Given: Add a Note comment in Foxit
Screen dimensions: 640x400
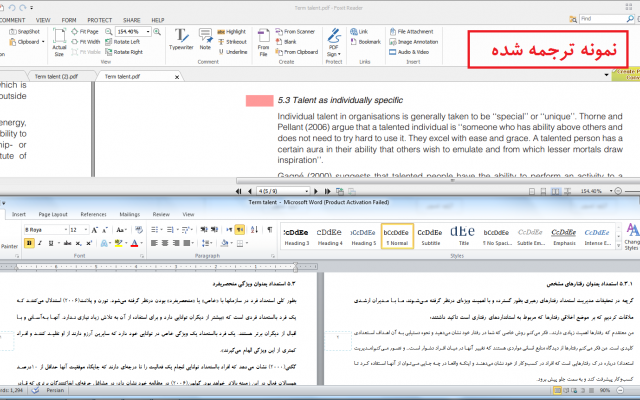Looking at the screenshot, I should pyautogui.click(x=205, y=40).
